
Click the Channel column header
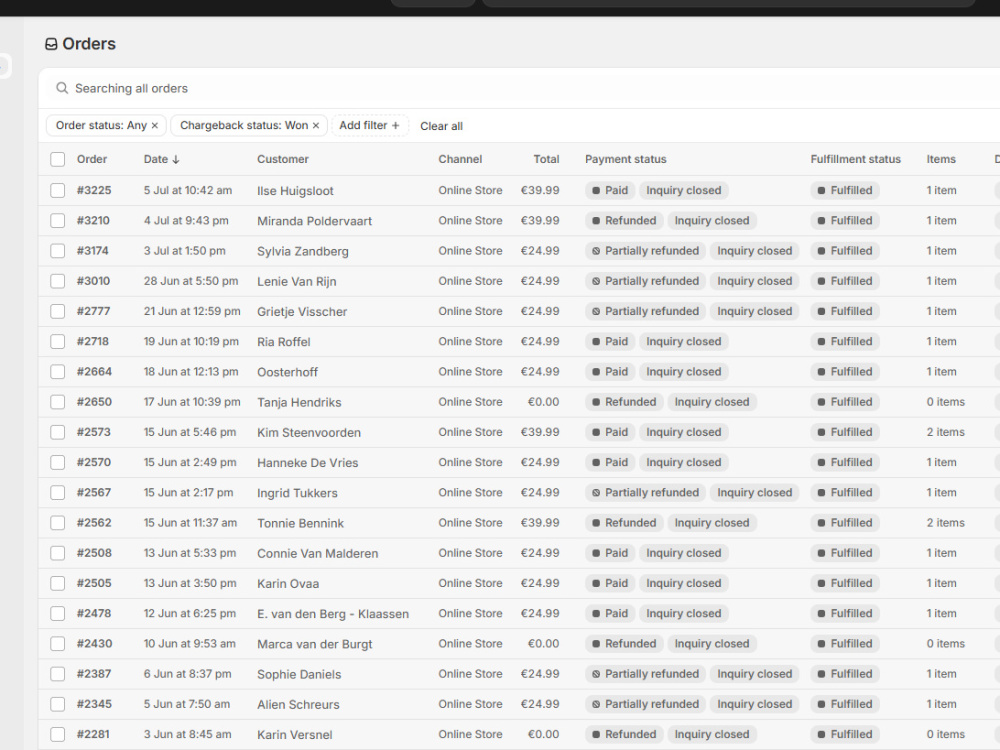pyautogui.click(x=460, y=159)
